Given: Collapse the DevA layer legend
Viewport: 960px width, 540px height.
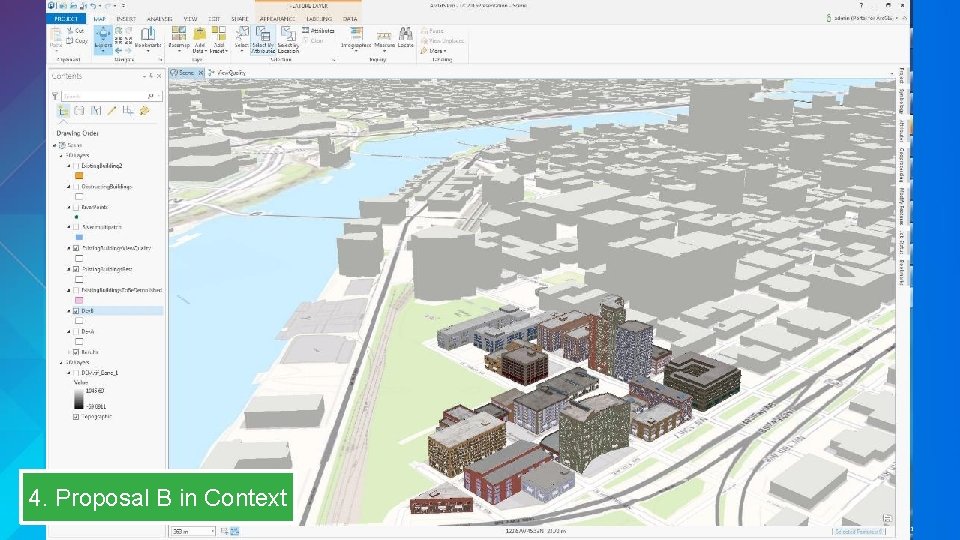Looking at the screenshot, I should [69, 332].
